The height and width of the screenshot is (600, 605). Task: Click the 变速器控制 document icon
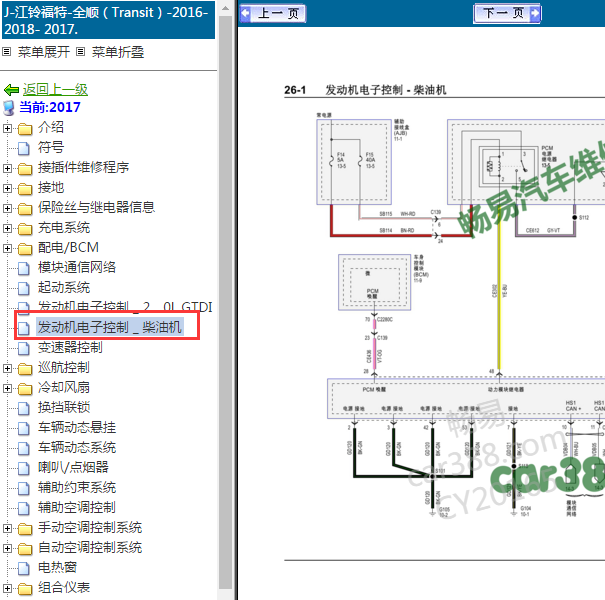[24, 348]
